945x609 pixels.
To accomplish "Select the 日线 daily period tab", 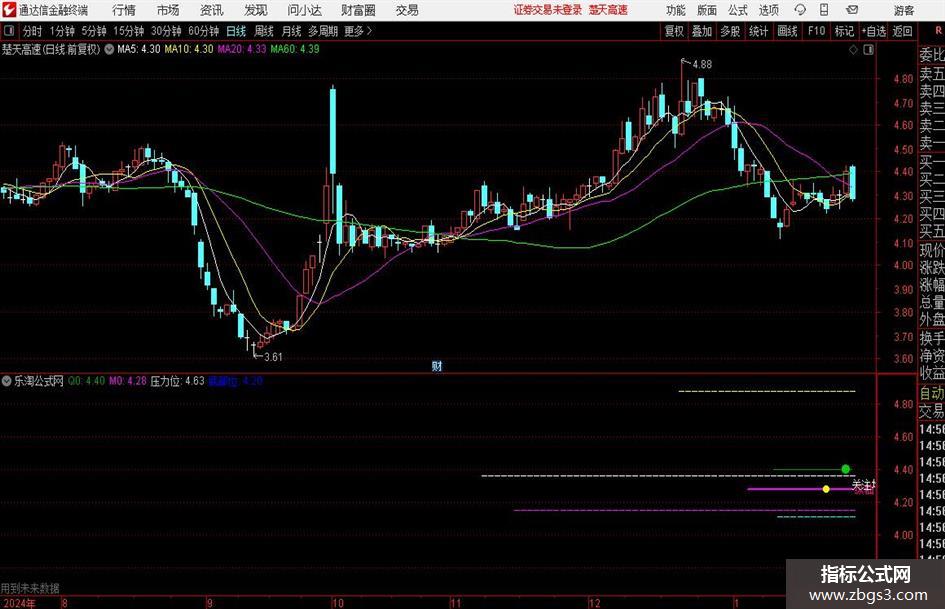I will point(236,31).
